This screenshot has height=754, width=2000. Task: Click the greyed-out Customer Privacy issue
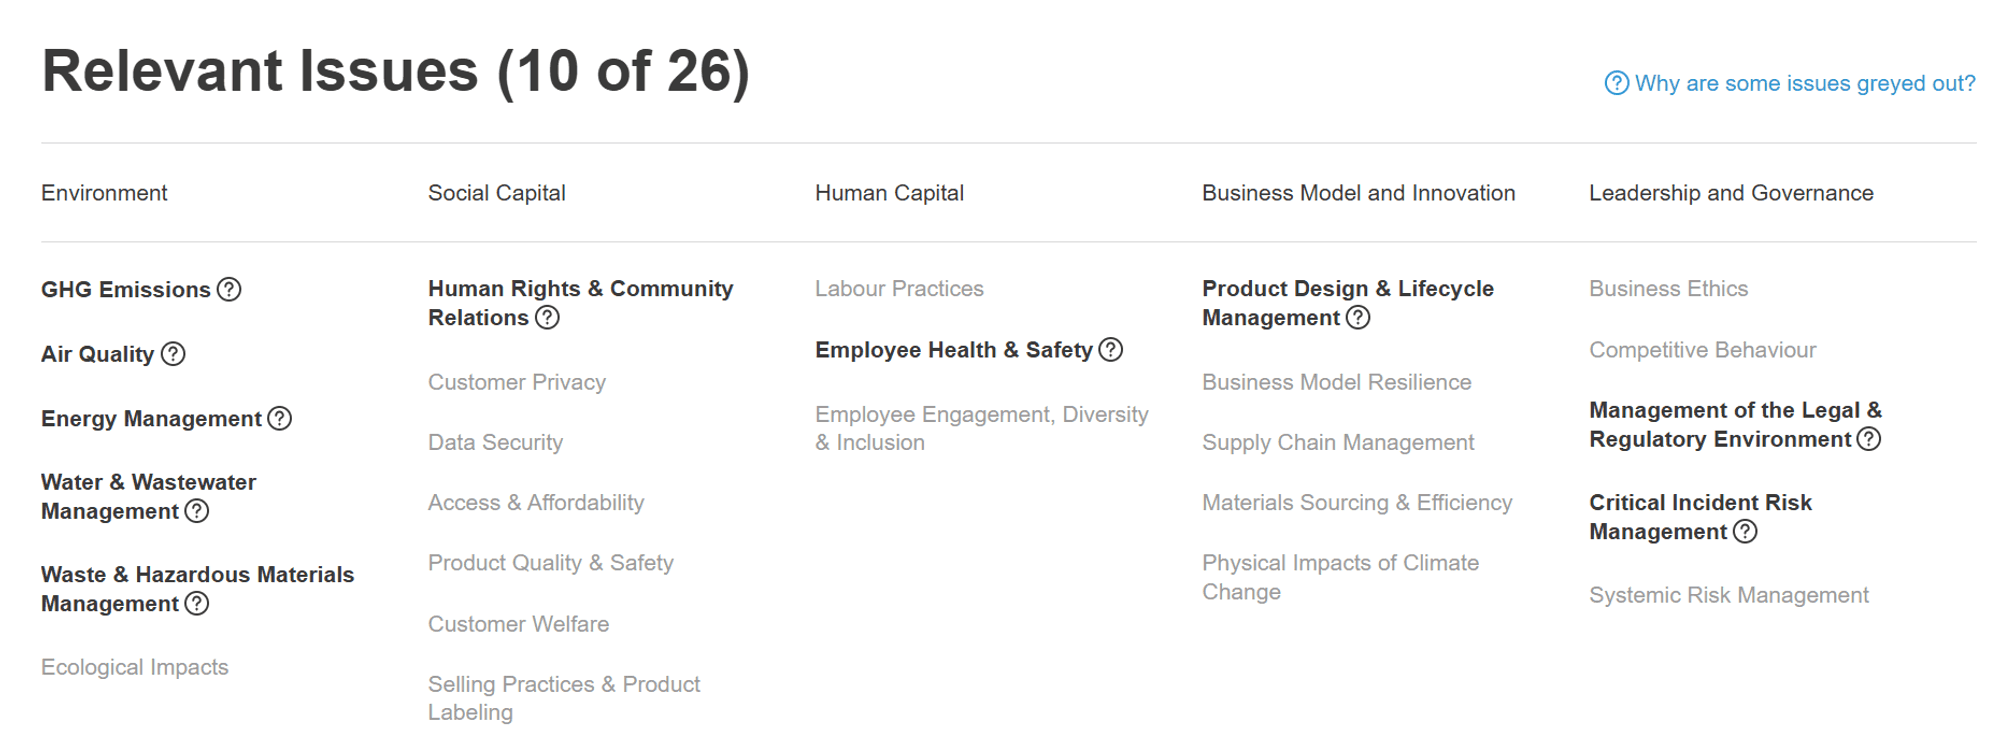click(517, 382)
